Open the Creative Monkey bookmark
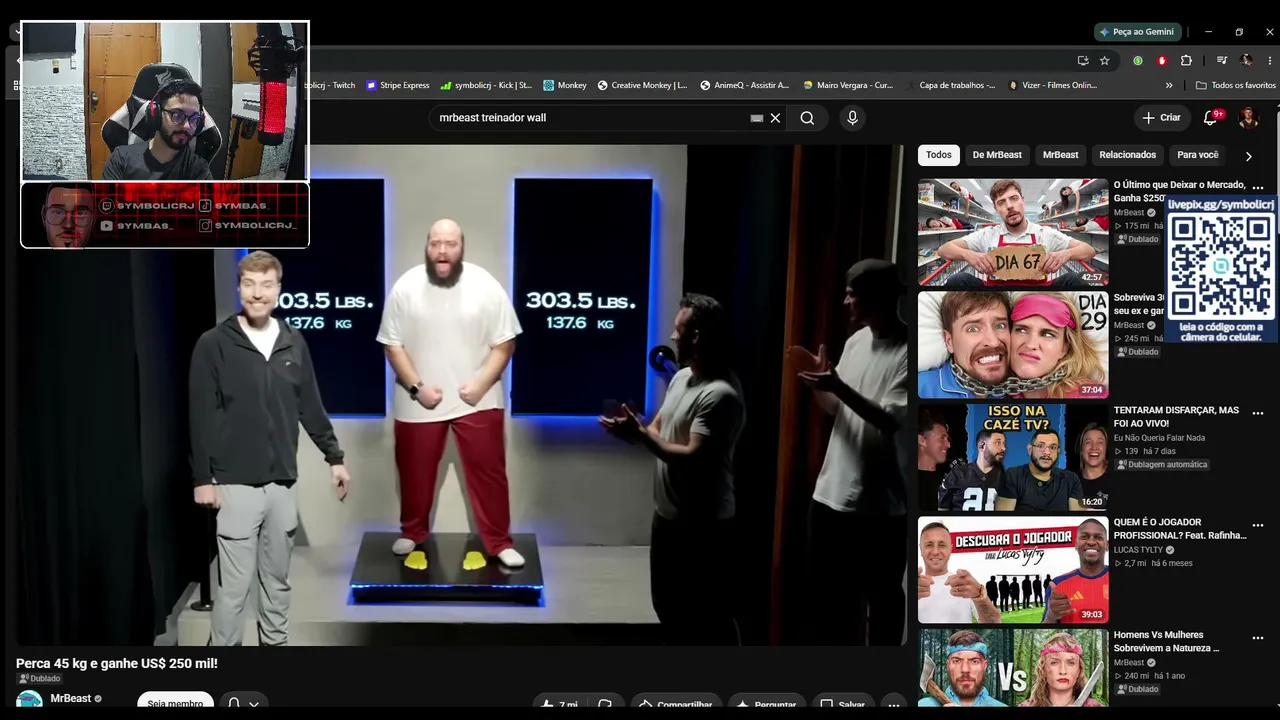This screenshot has width=1280, height=720. [x=643, y=86]
